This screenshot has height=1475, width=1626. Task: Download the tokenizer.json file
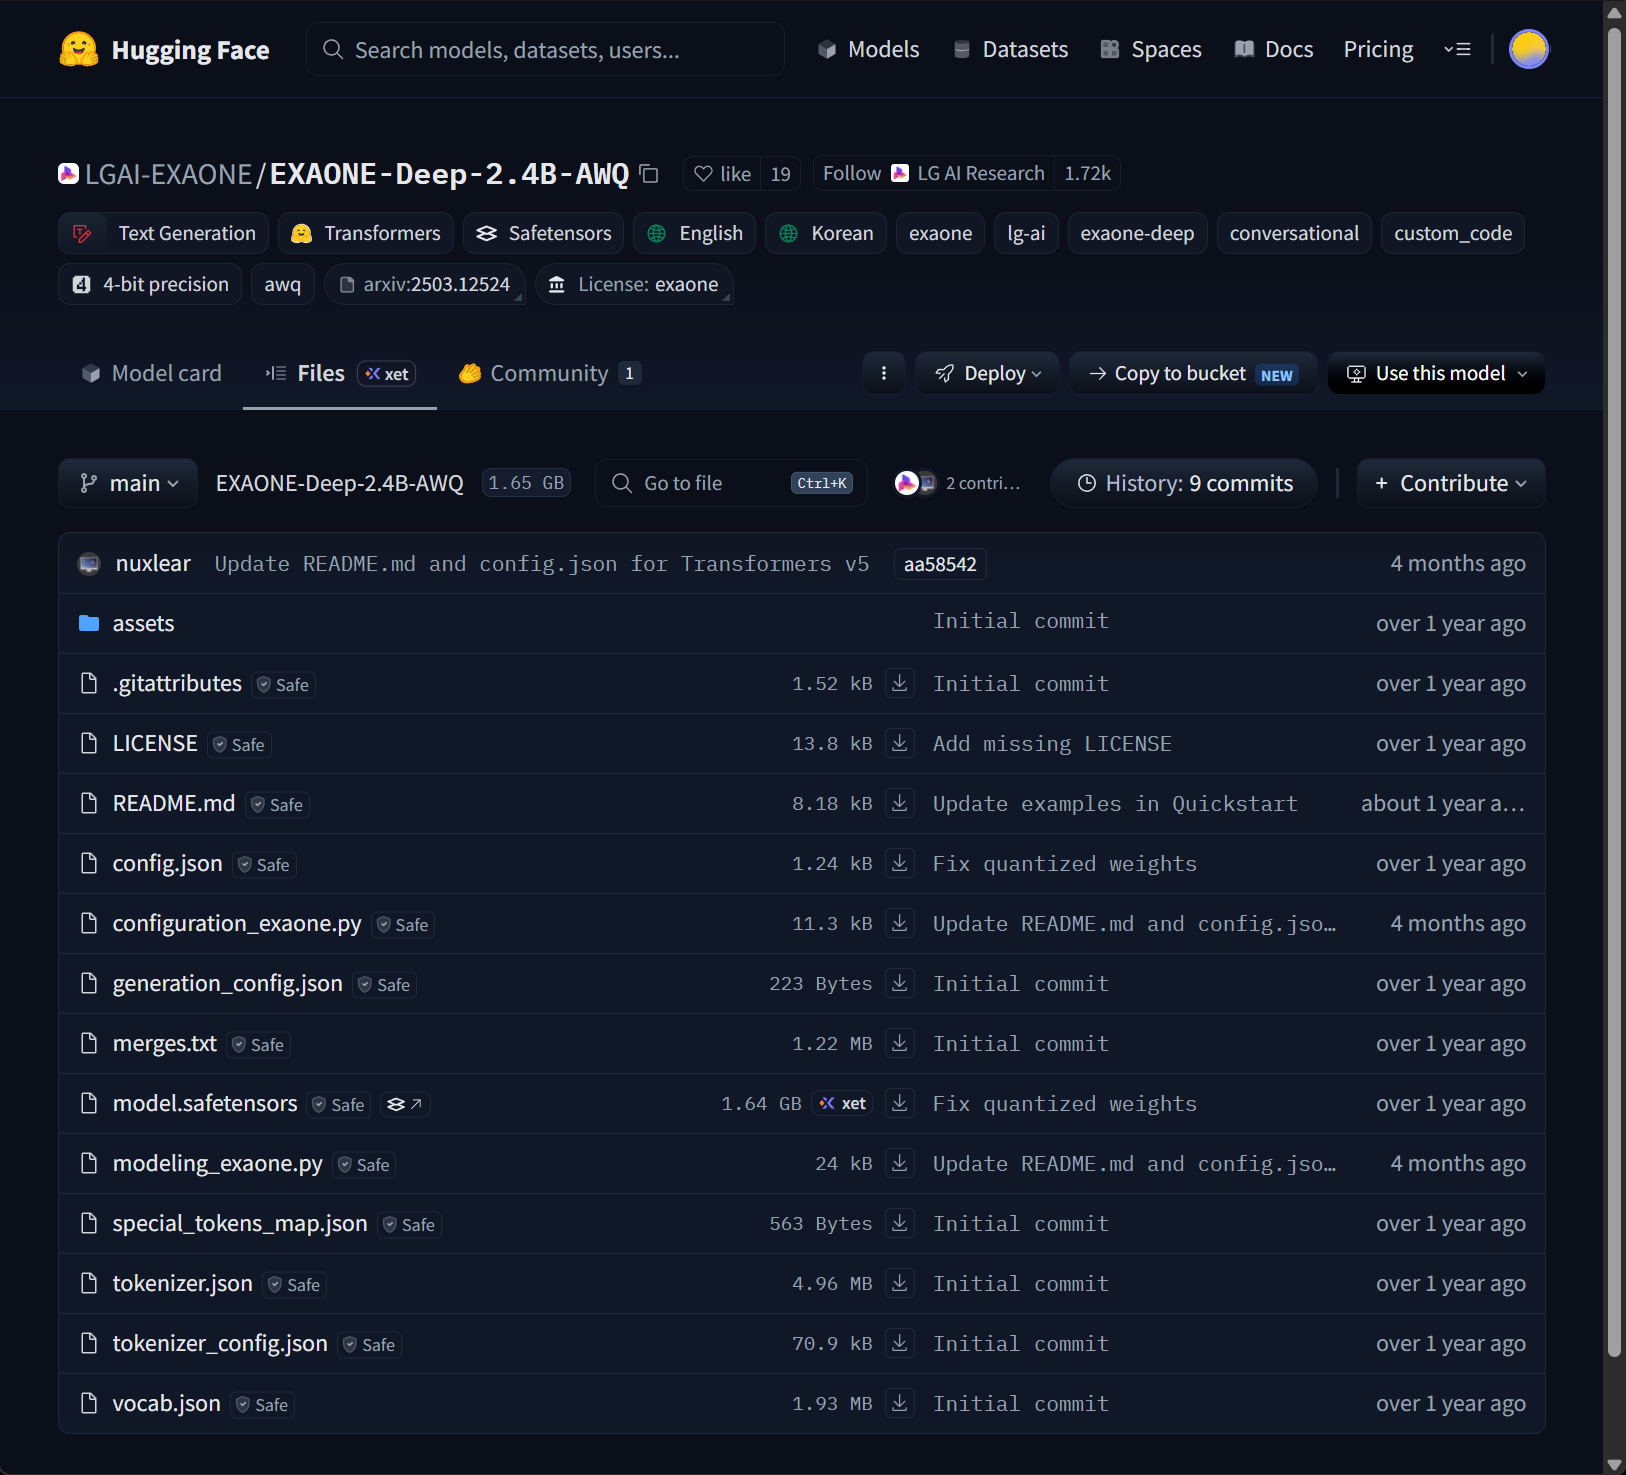pyautogui.click(x=900, y=1283)
